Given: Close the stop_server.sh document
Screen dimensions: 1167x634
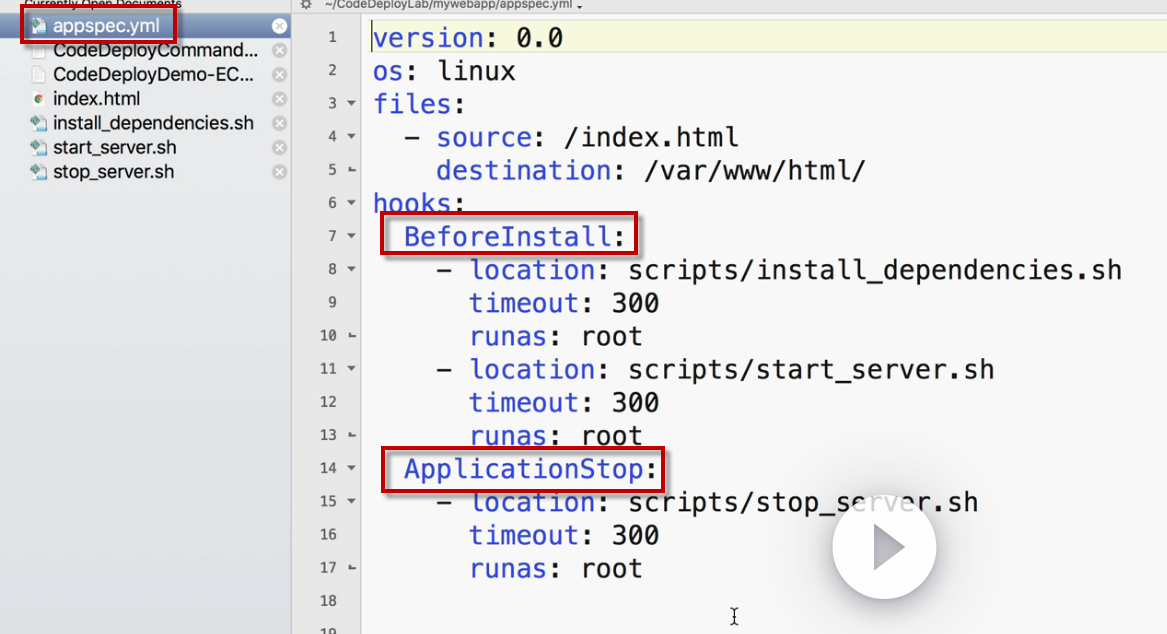Looking at the screenshot, I should tap(279, 172).
